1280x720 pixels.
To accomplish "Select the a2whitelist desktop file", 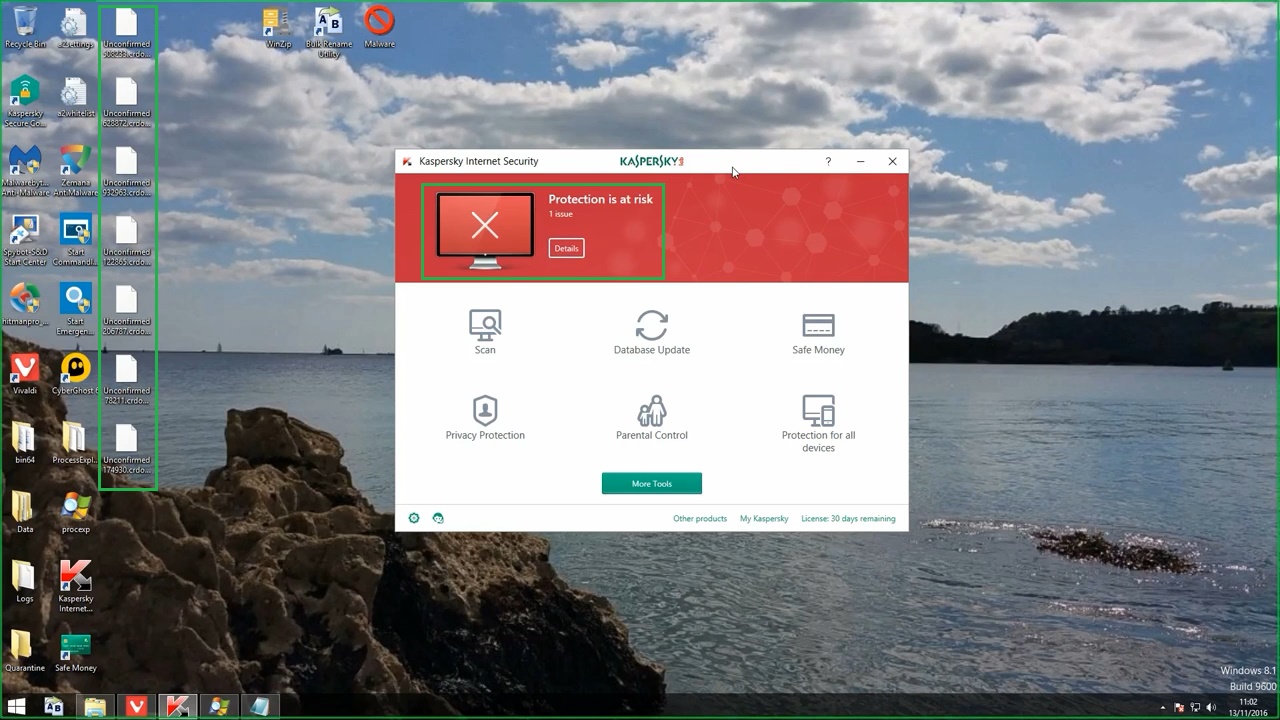I will pyautogui.click(x=75, y=98).
